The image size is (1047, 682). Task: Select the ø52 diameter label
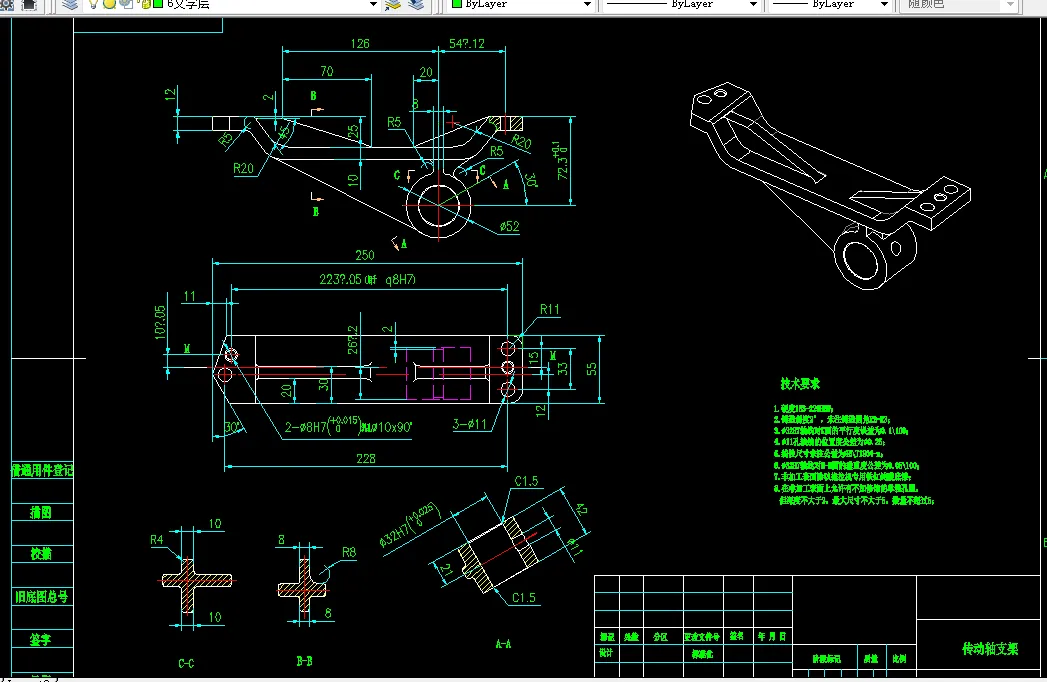pyautogui.click(x=509, y=226)
